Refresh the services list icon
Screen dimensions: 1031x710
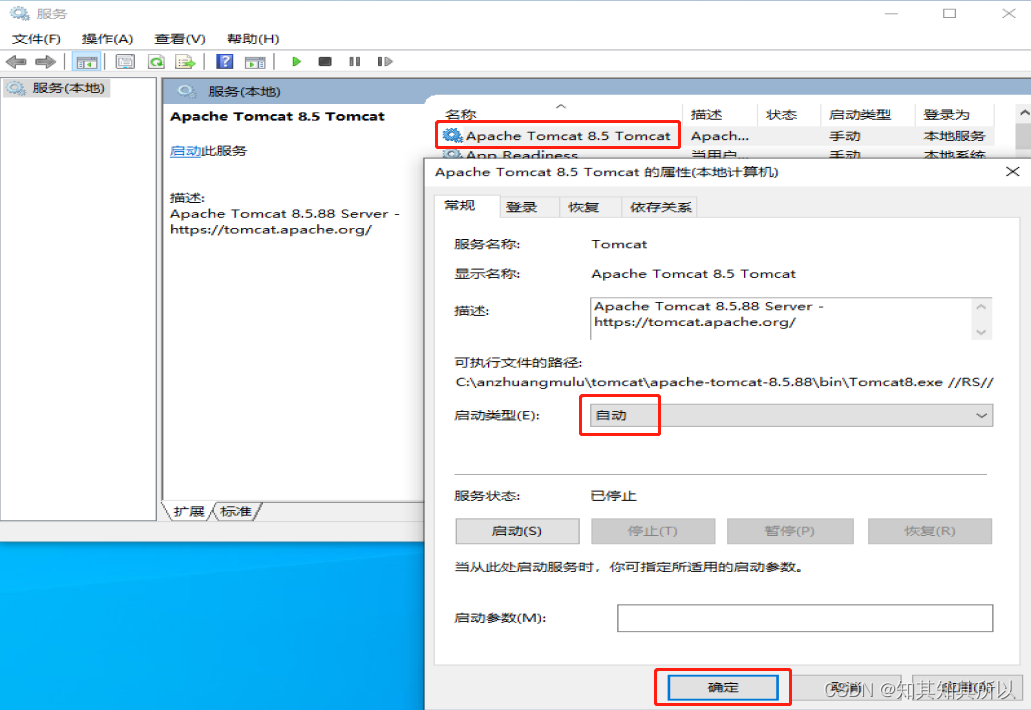pos(156,62)
